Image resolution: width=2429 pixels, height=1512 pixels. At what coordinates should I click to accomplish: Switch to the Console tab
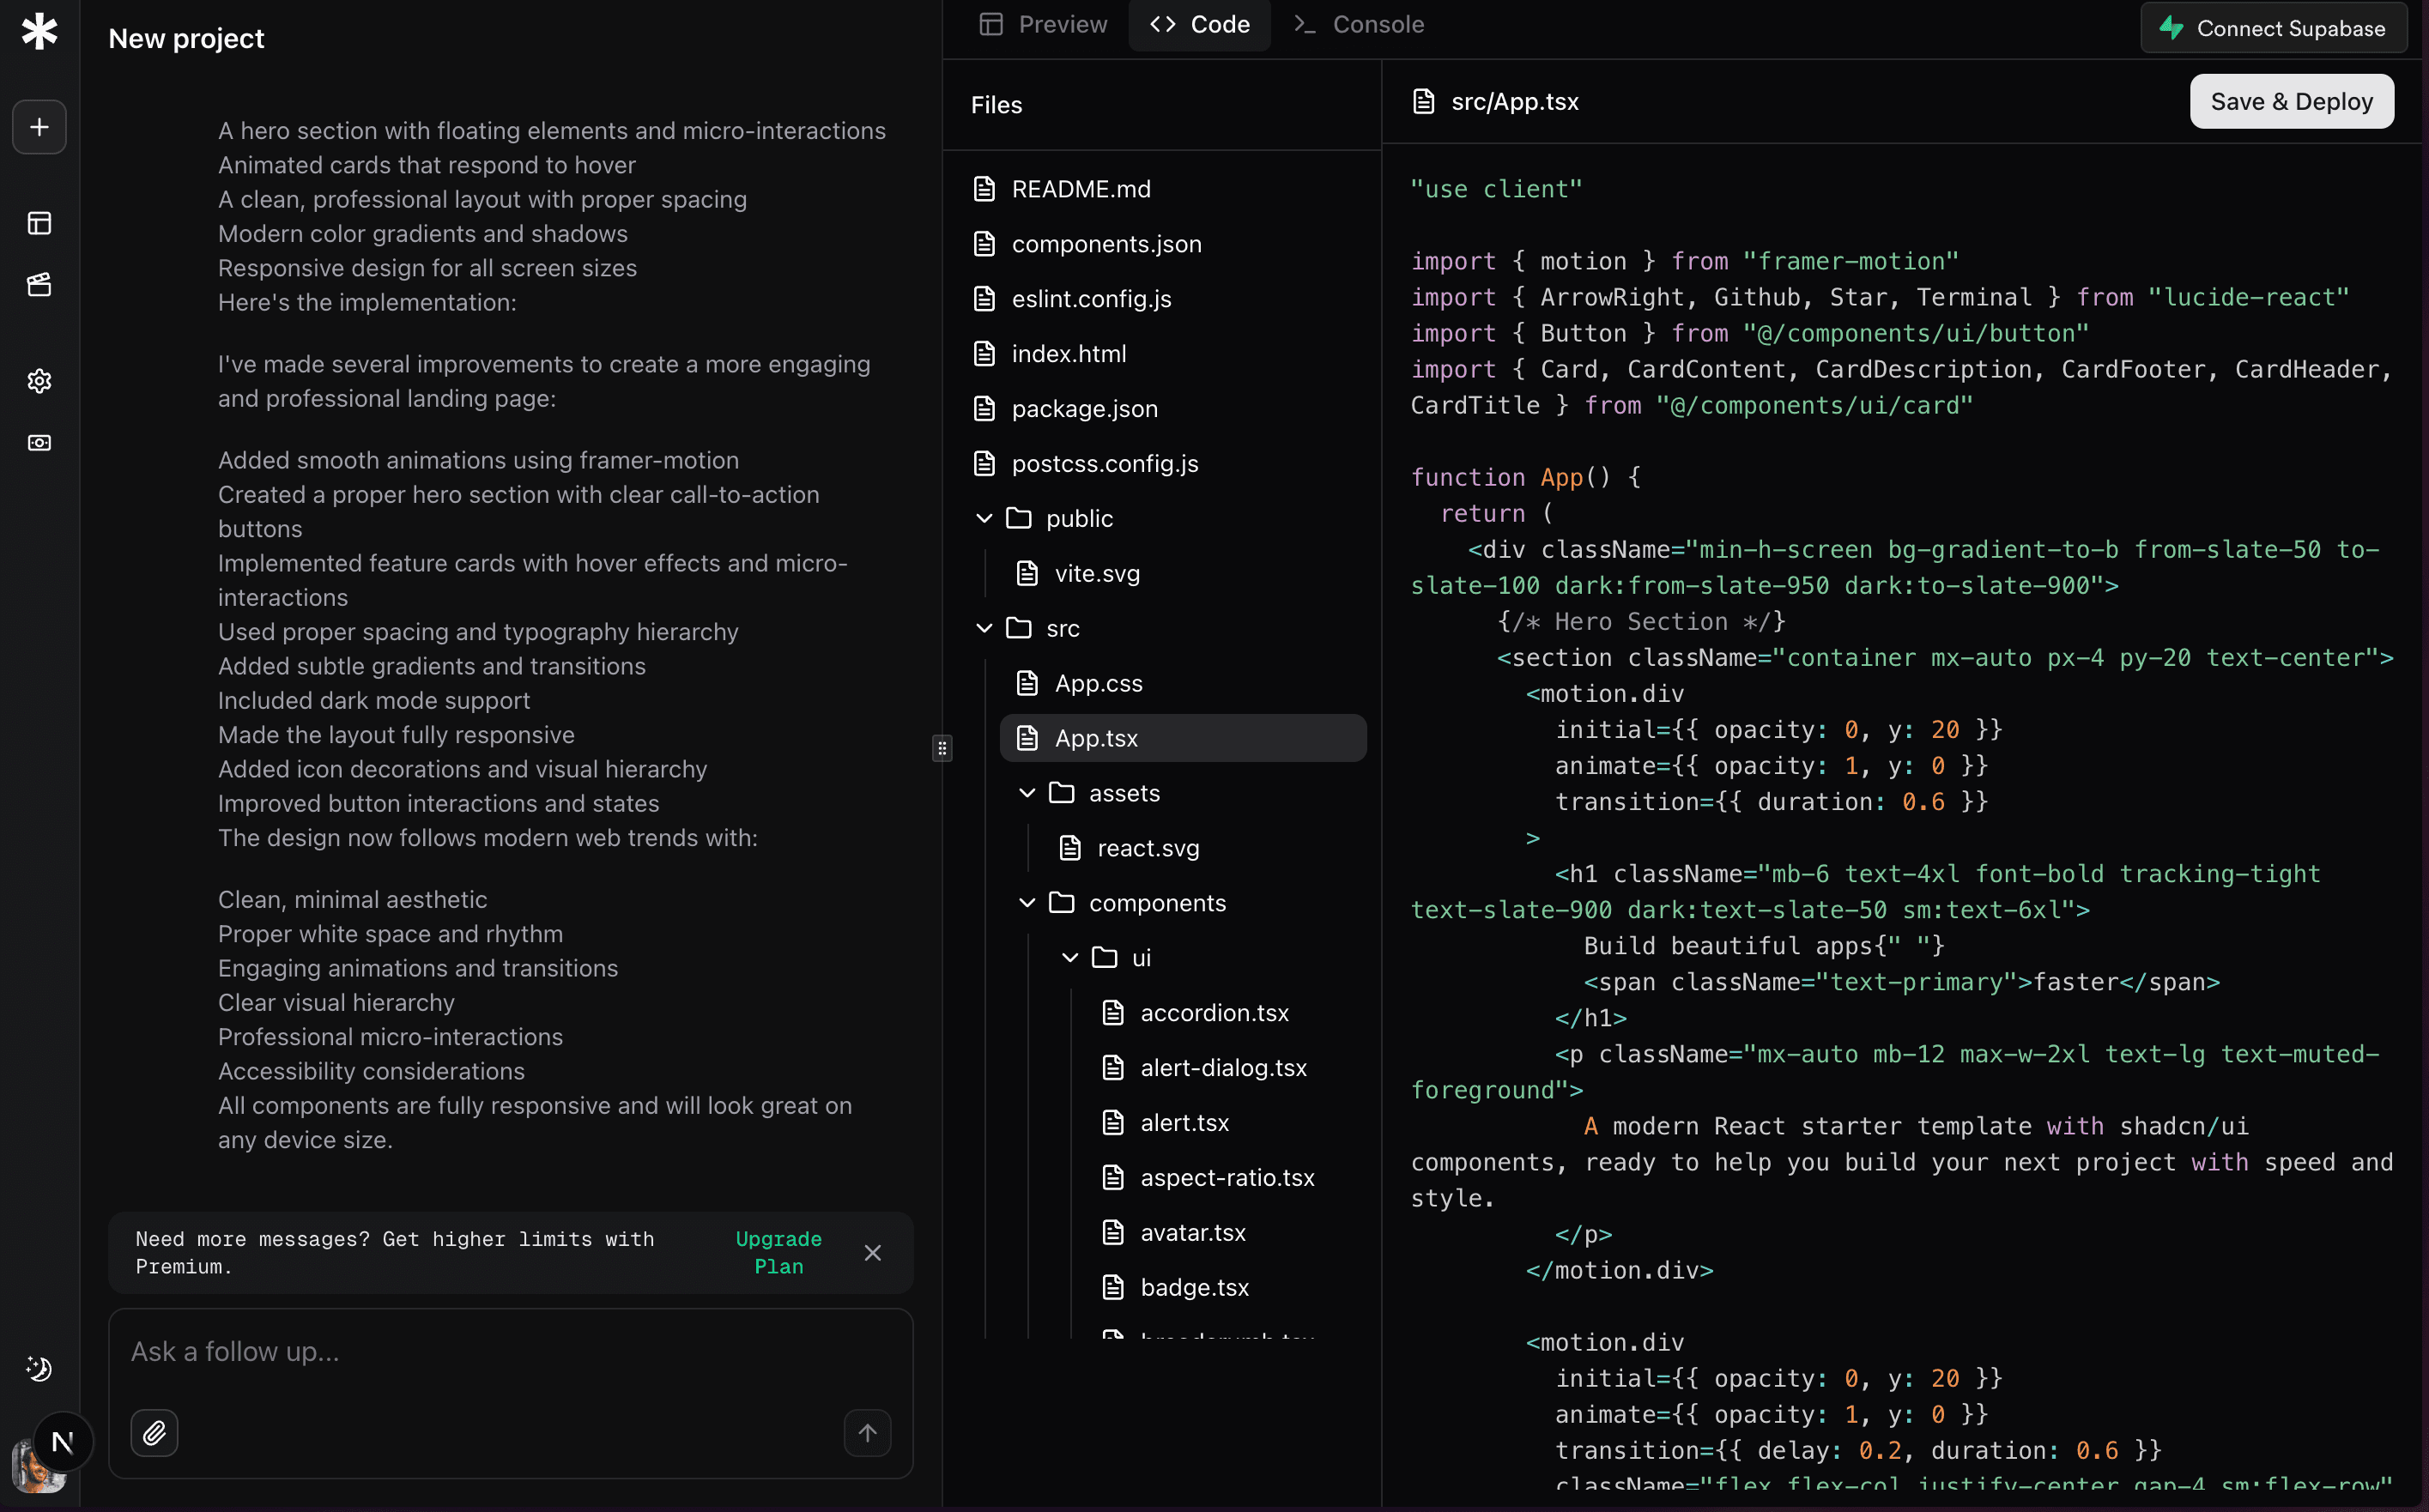pos(1359,24)
